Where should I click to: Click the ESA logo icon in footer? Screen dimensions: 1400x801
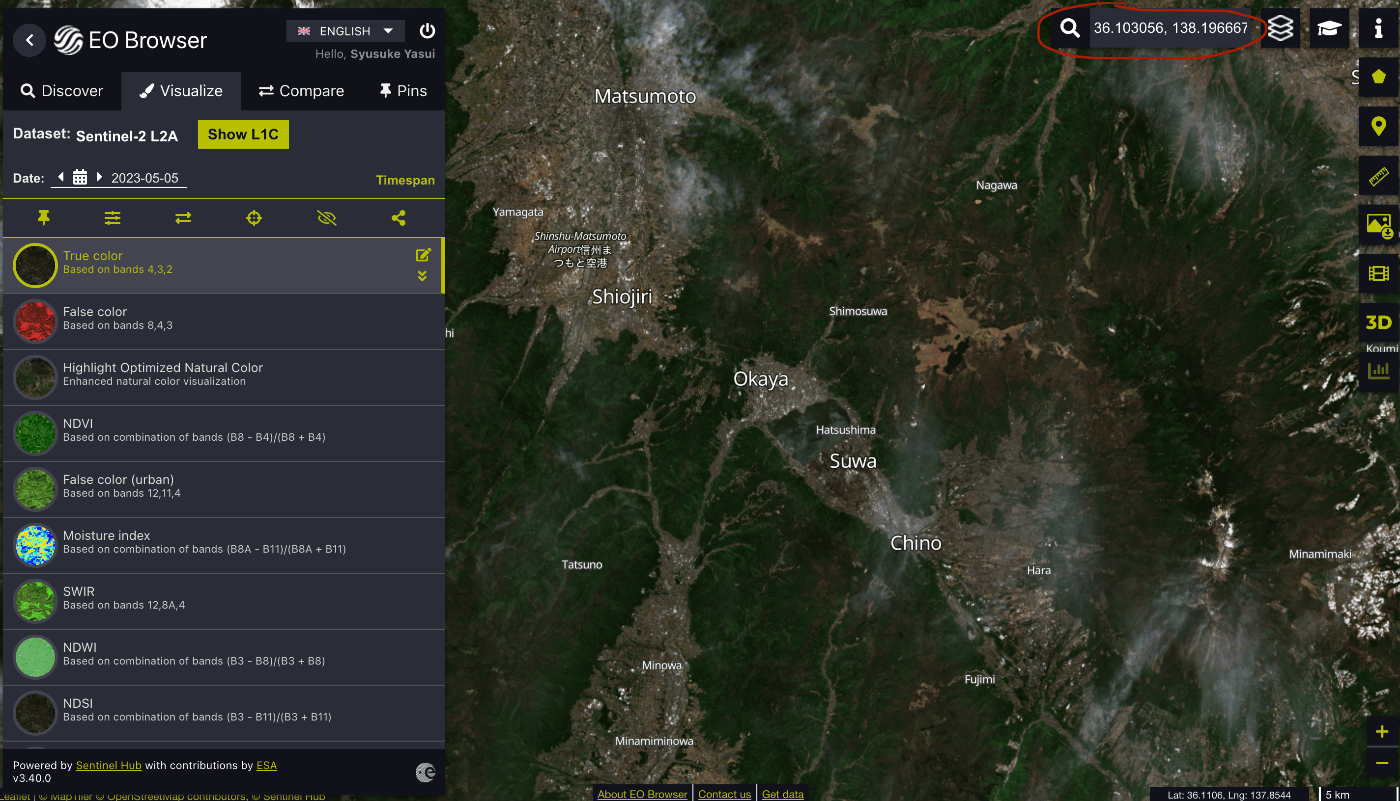tap(425, 772)
